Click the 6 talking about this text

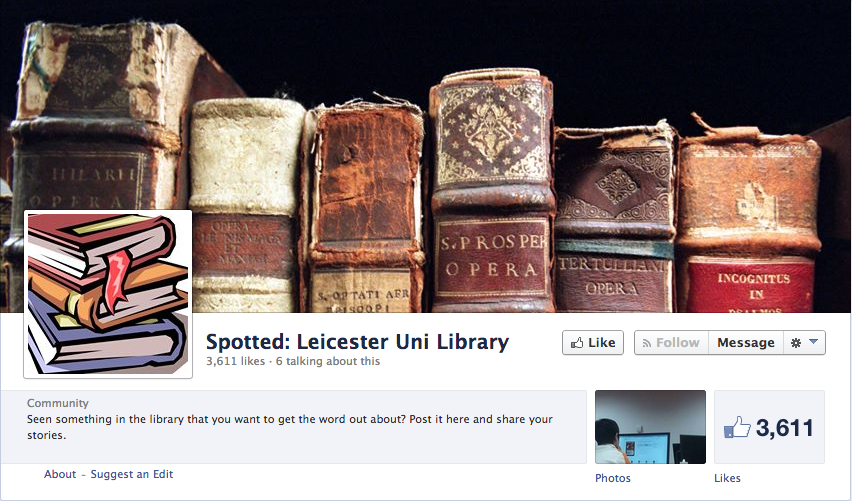click(x=328, y=361)
